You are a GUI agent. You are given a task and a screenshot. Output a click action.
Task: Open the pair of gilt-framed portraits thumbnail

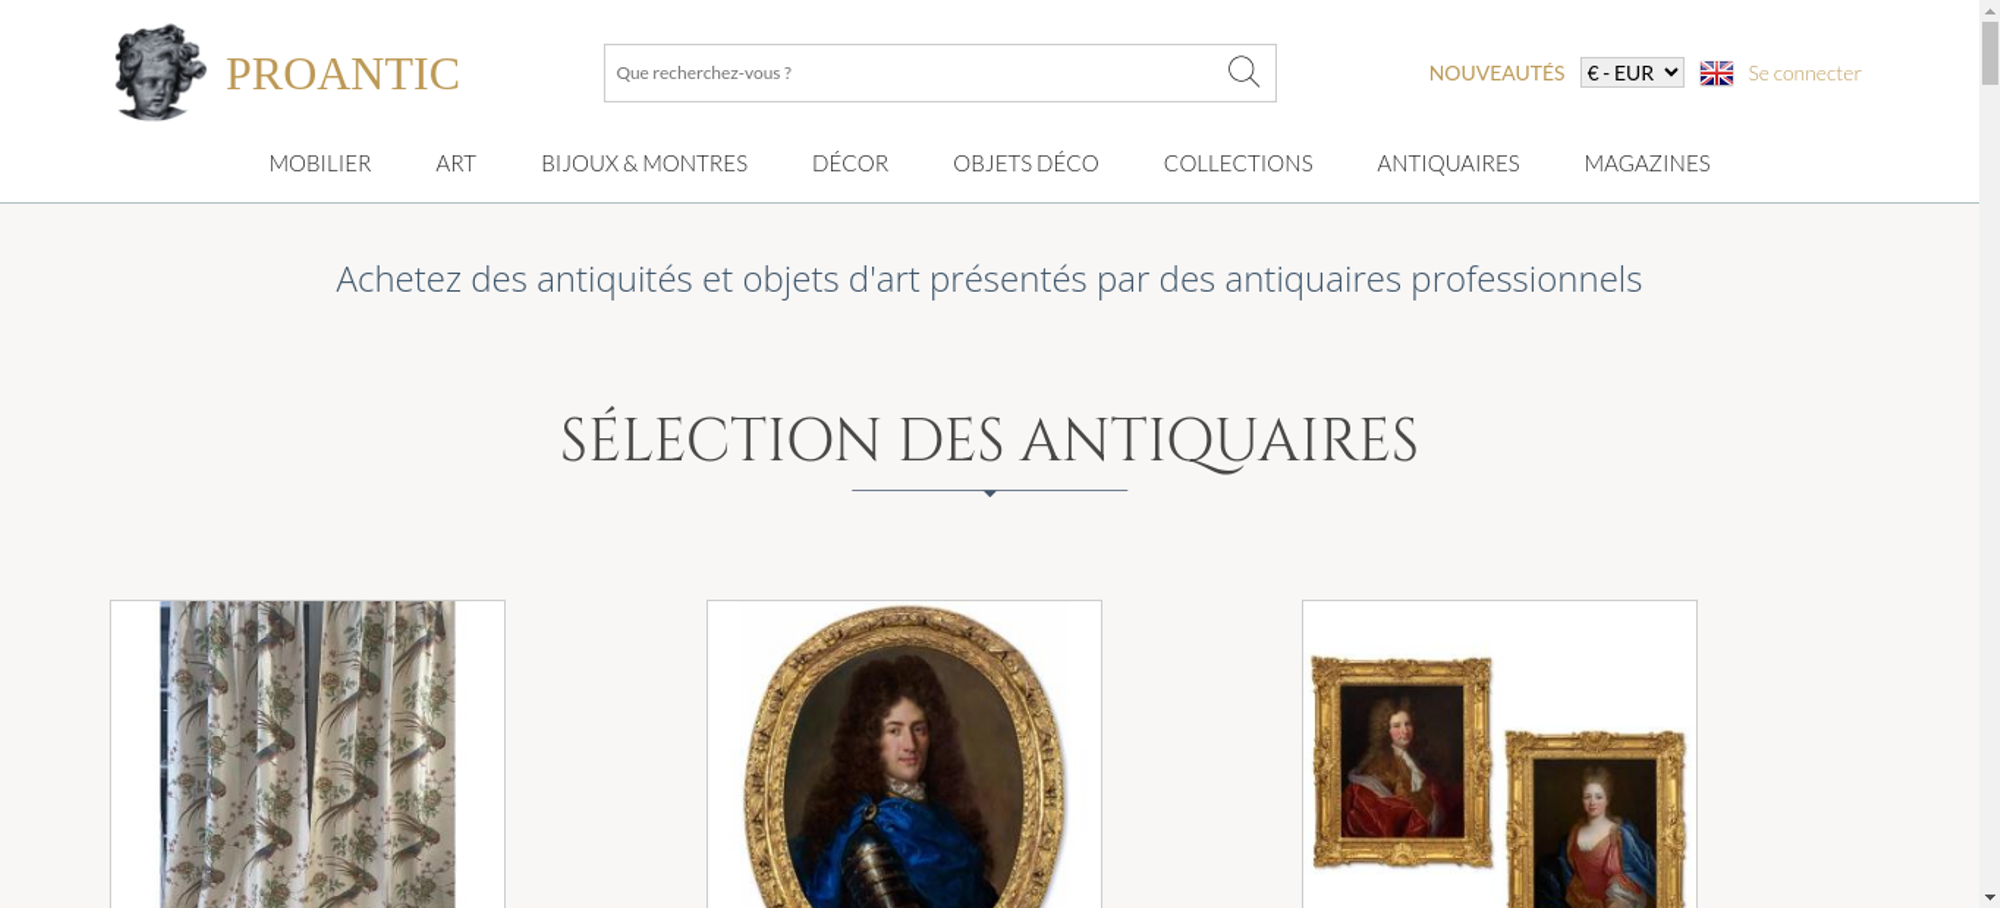1499,754
